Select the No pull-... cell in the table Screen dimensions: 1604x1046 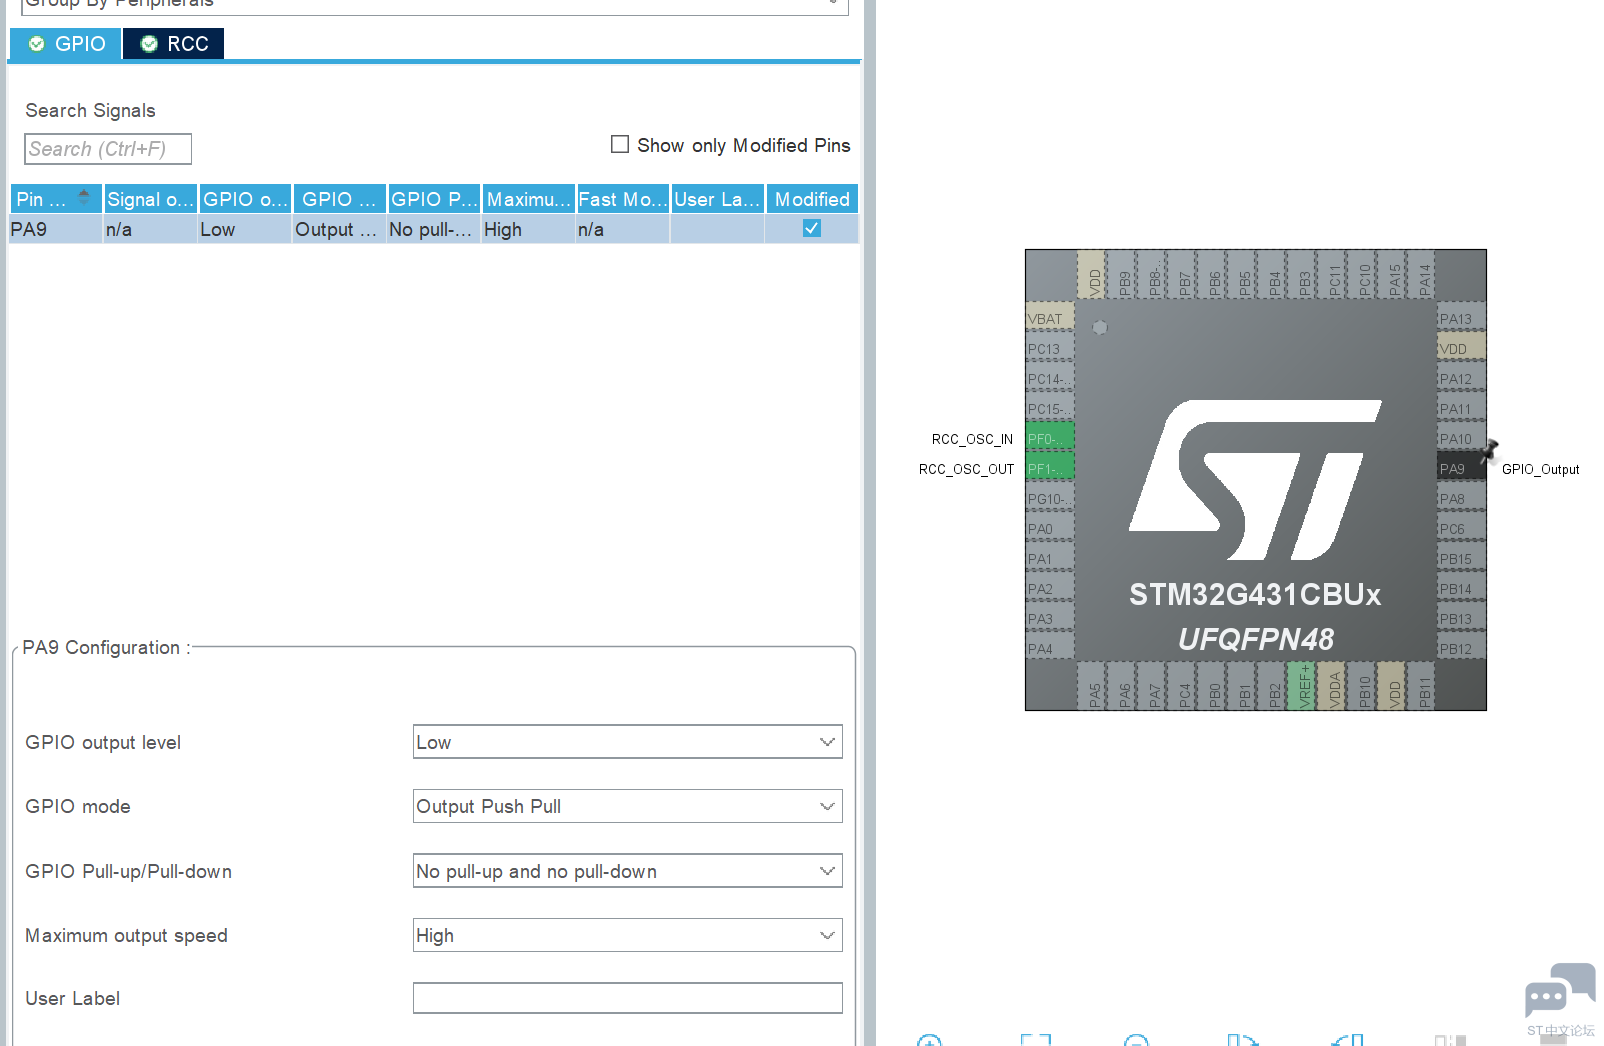tap(434, 229)
